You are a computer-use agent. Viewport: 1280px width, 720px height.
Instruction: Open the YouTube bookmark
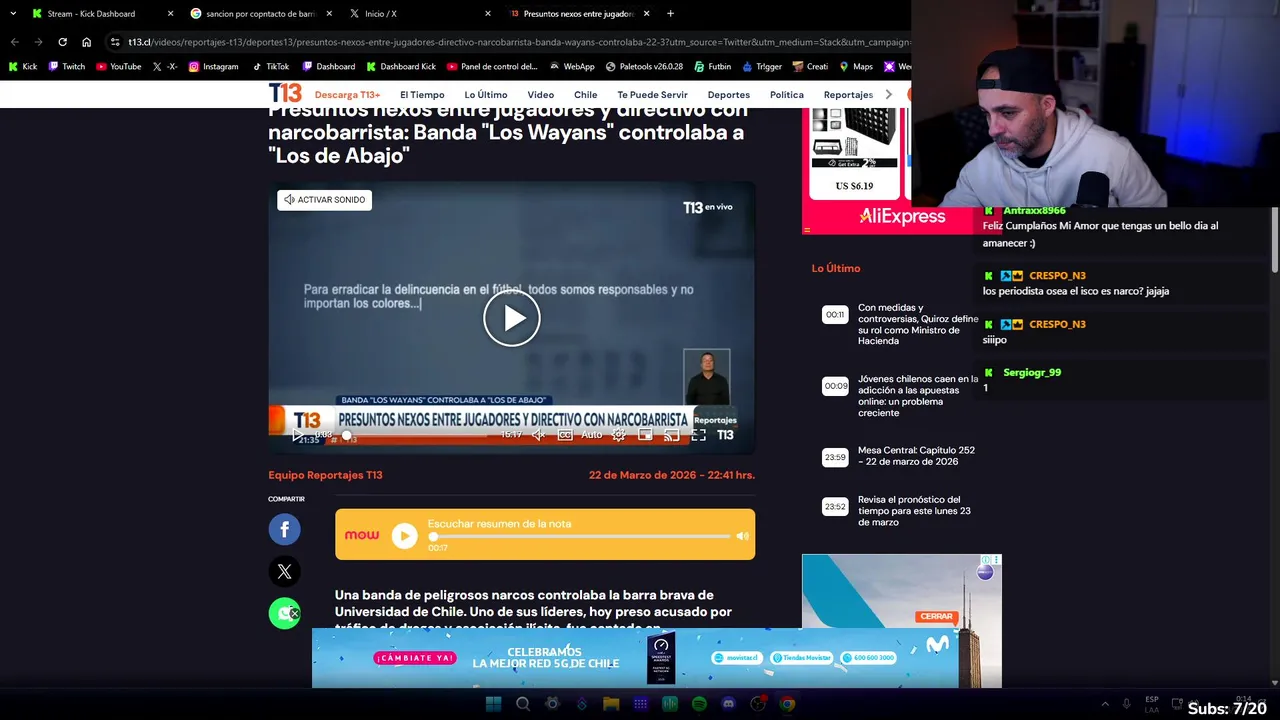coord(119,67)
